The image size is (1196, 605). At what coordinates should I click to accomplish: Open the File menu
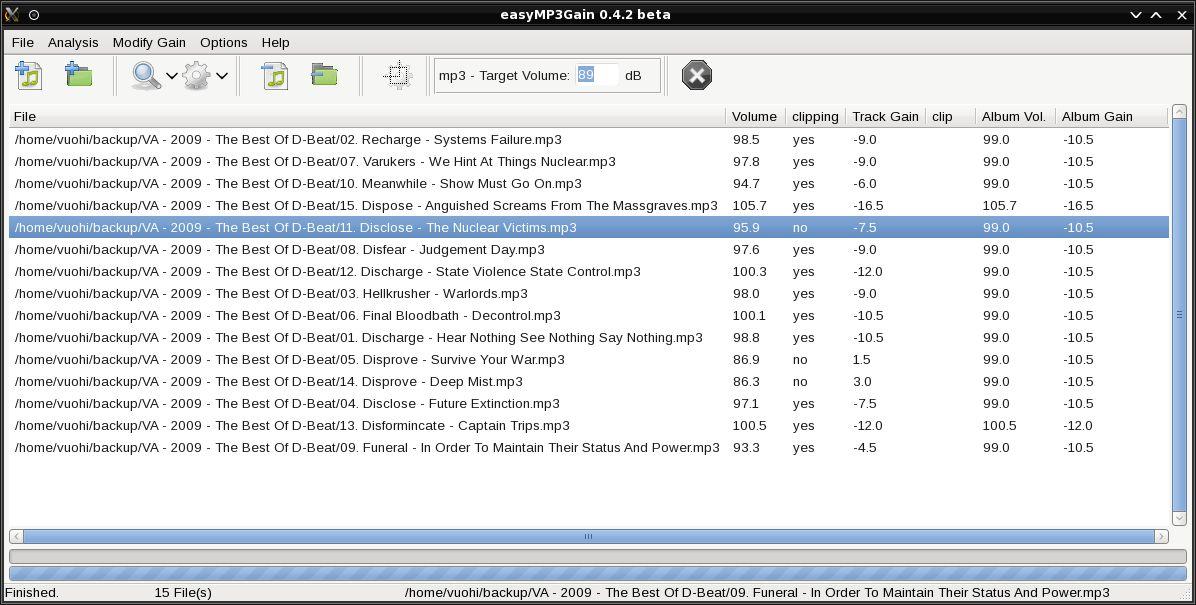point(23,43)
